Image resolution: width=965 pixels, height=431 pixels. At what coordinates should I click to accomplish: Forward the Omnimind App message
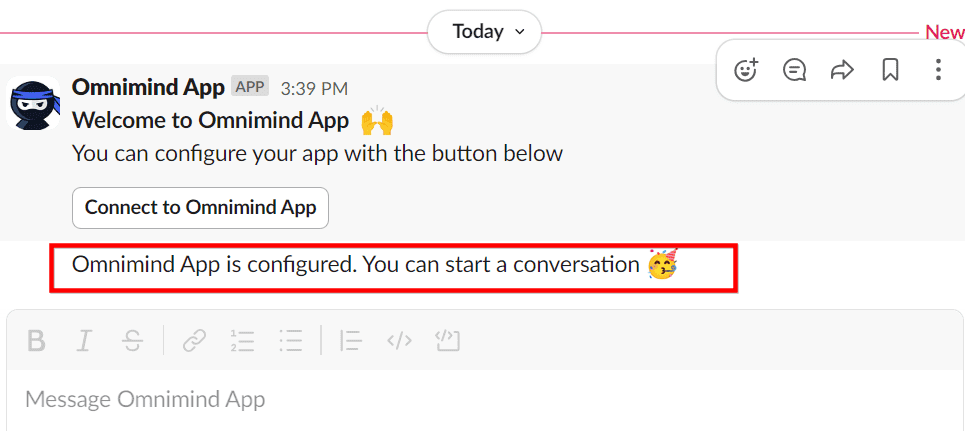pos(843,70)
